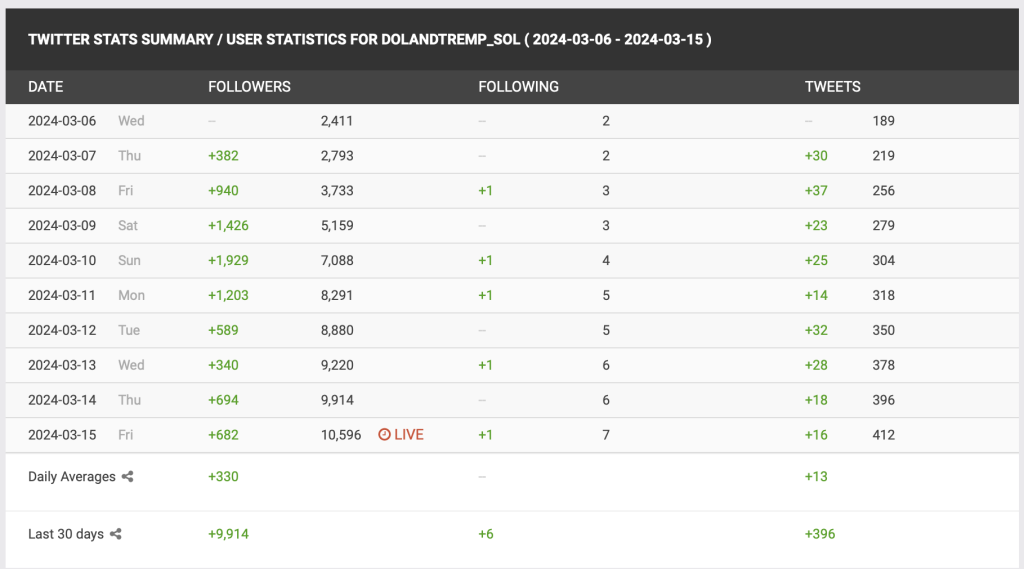Click share icon next to Daily Averages
Image resolution: width=1024 pixels, height=569 pixels.
[x=127, y=477]
